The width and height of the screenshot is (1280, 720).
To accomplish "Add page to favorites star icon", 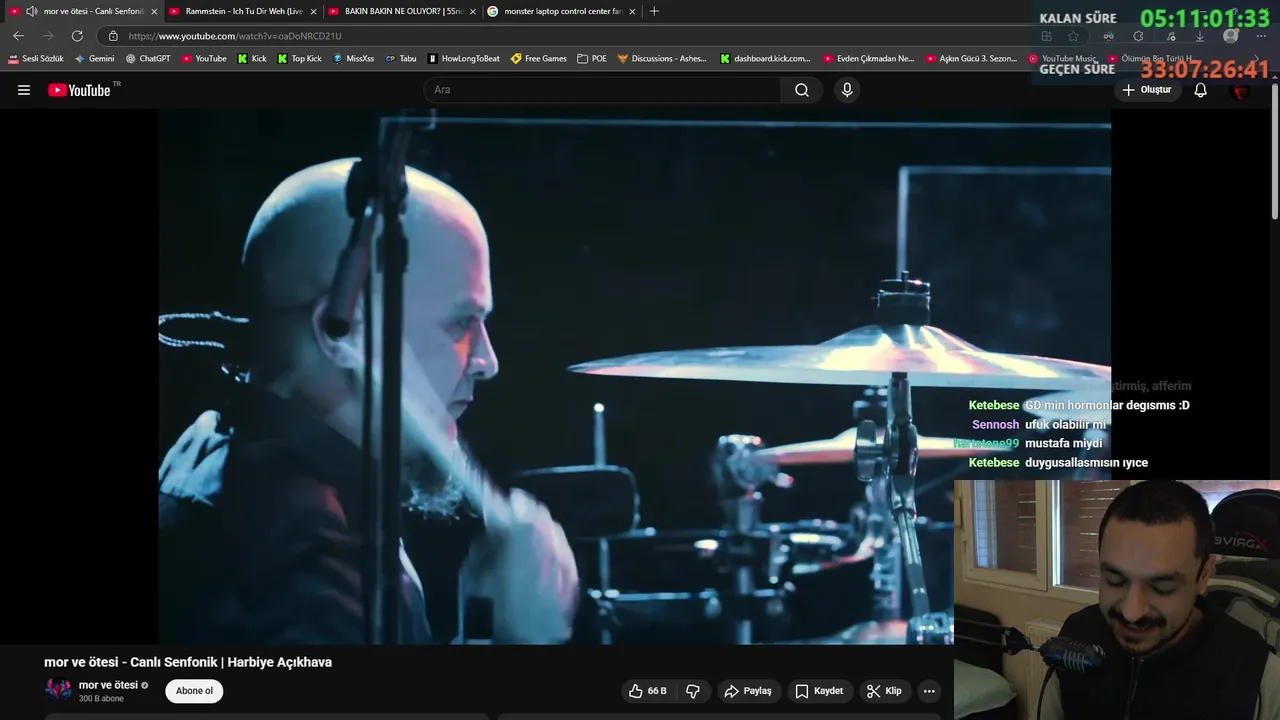I will pyautogui.click(x=1073, y=36).
